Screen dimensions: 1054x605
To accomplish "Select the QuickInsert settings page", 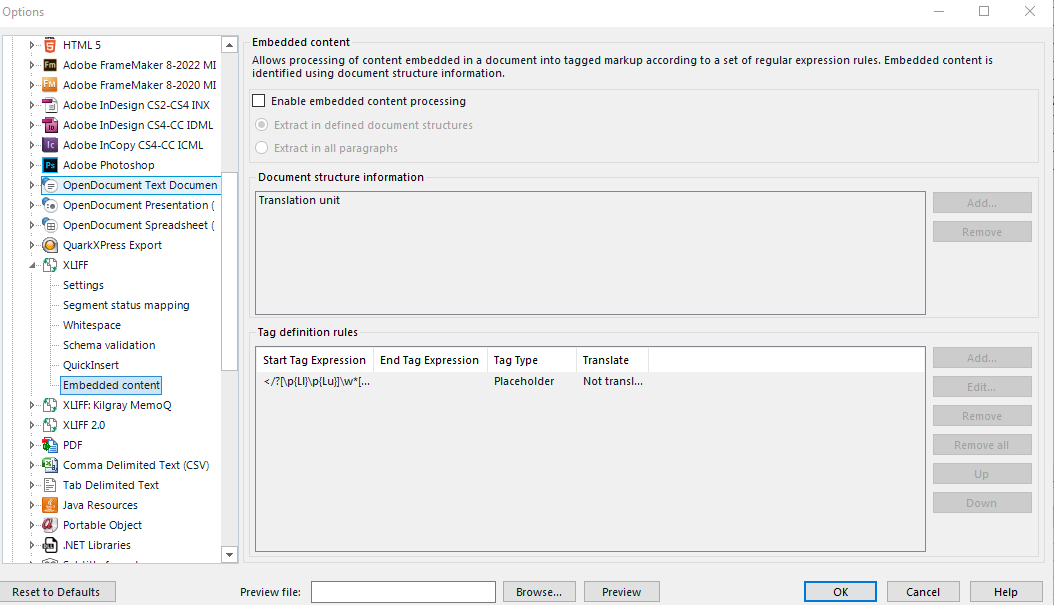I will (94, 364).
